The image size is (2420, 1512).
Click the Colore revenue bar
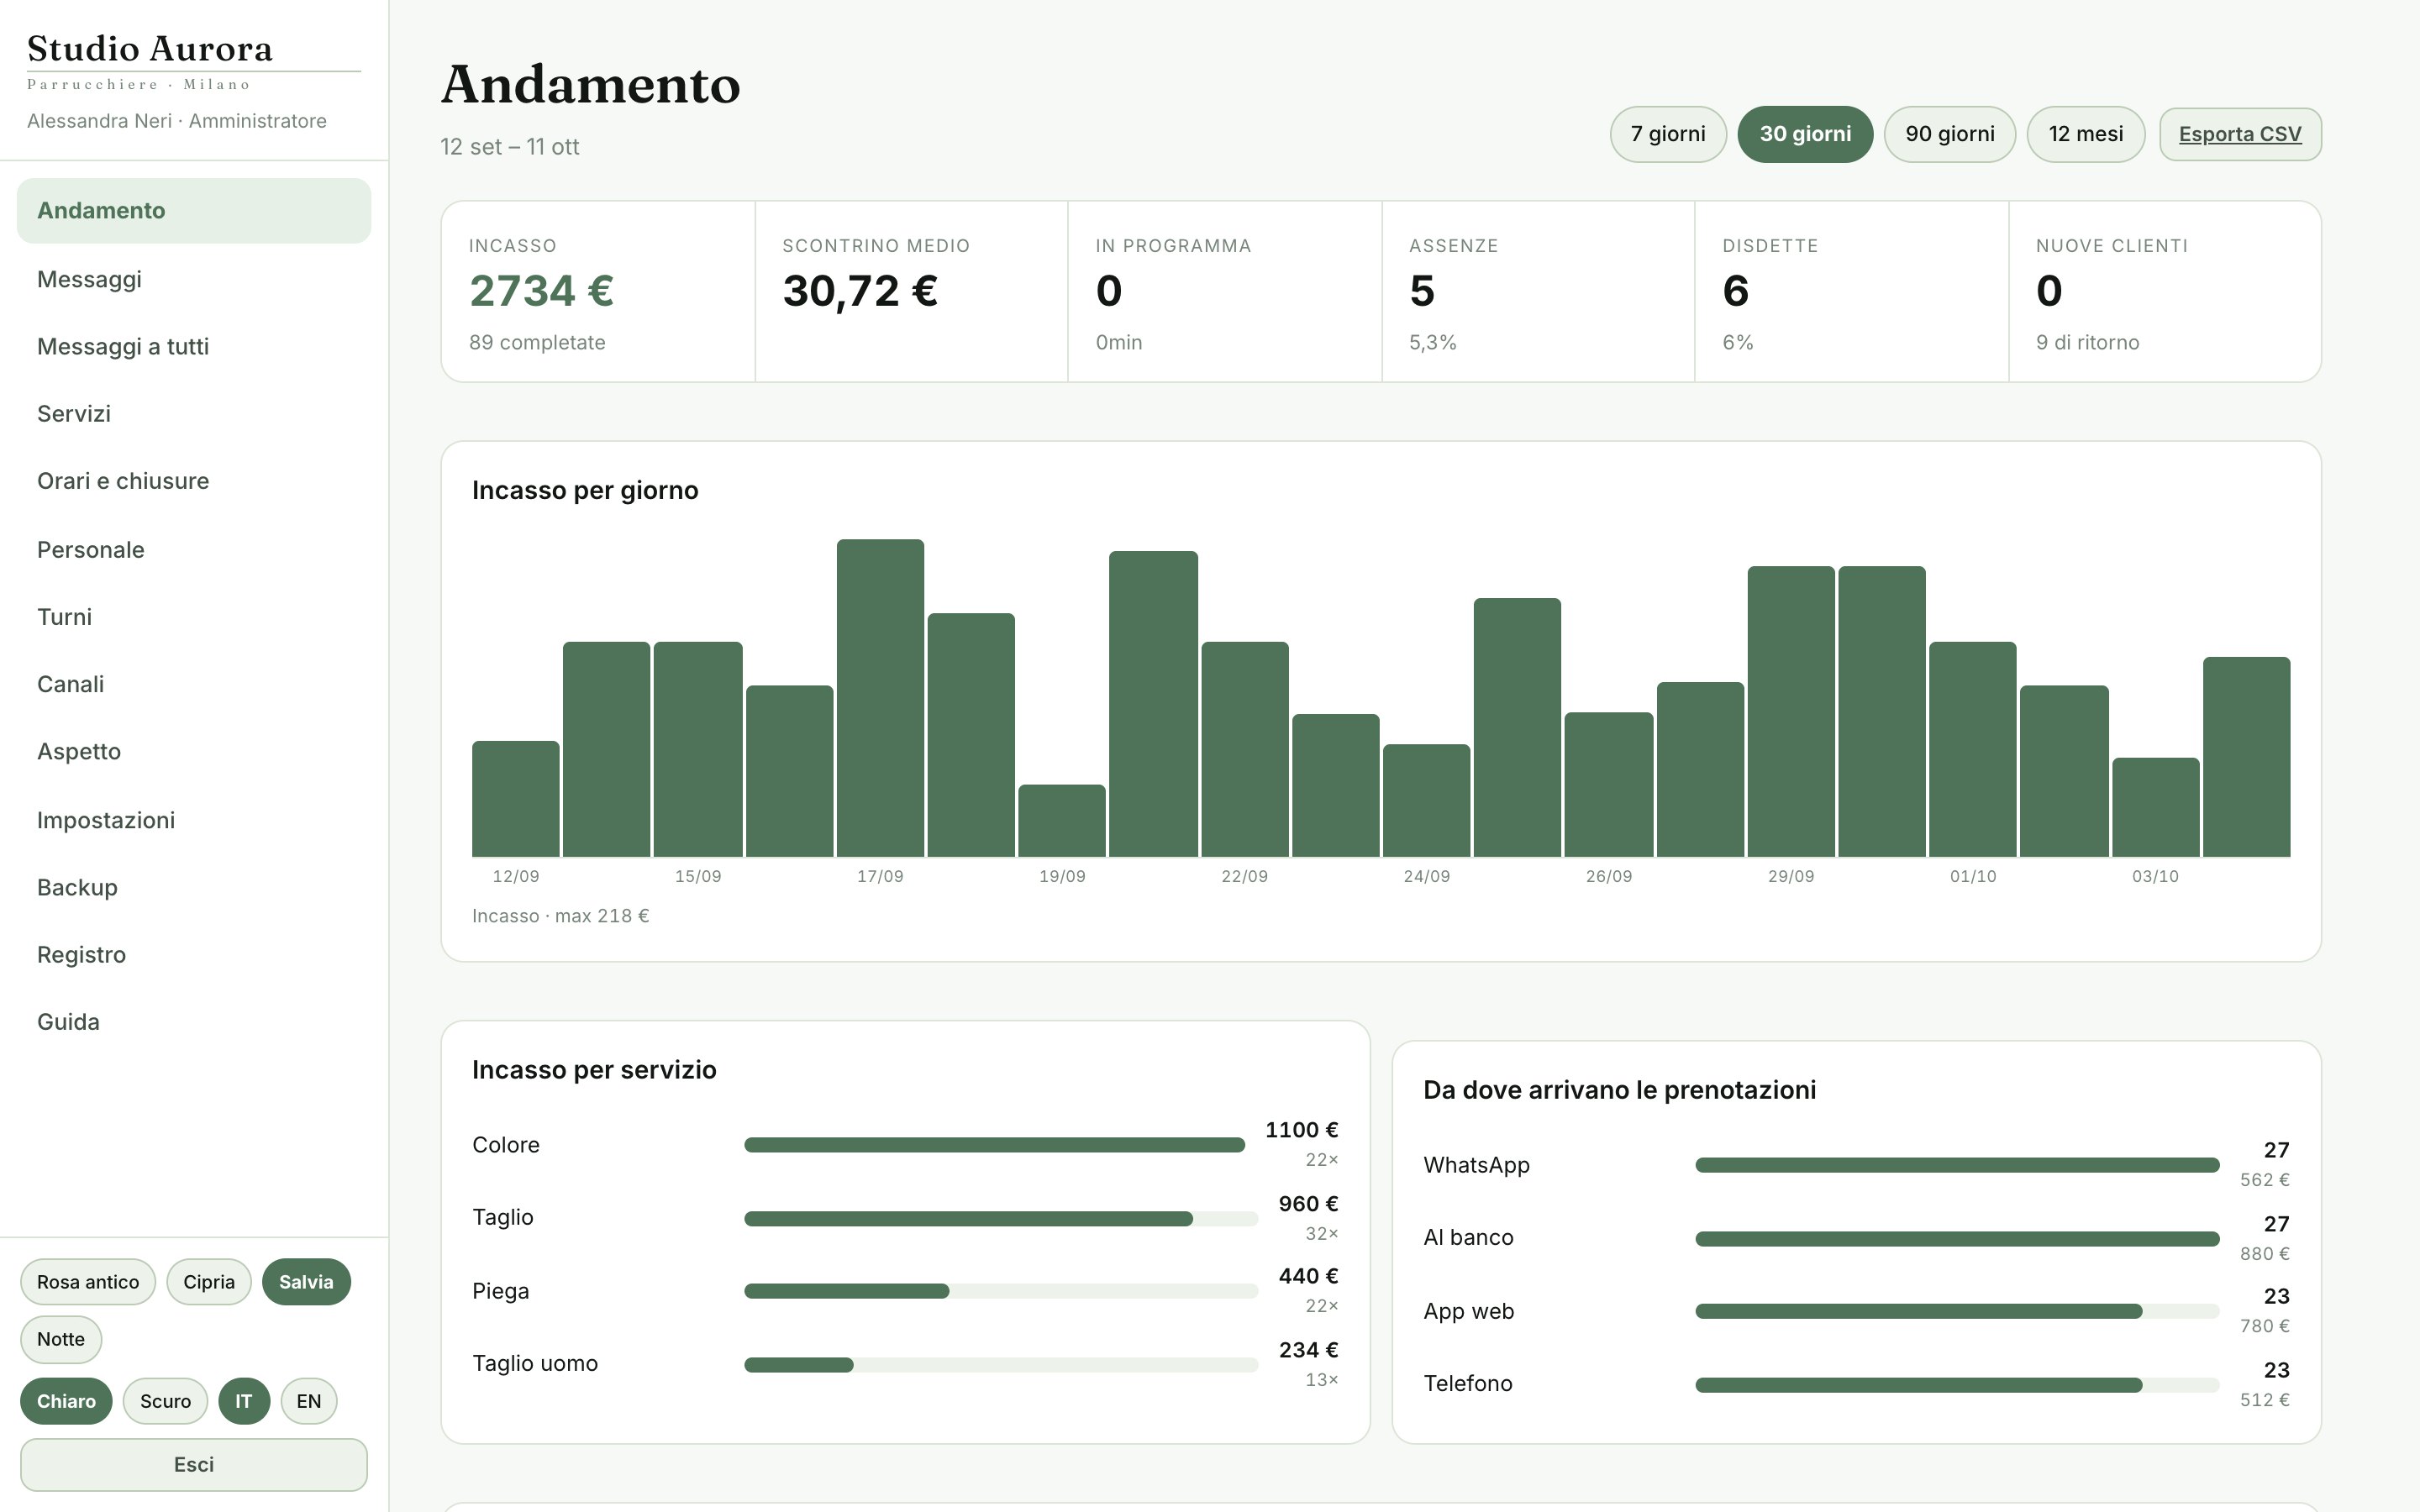pos(994,1145)
